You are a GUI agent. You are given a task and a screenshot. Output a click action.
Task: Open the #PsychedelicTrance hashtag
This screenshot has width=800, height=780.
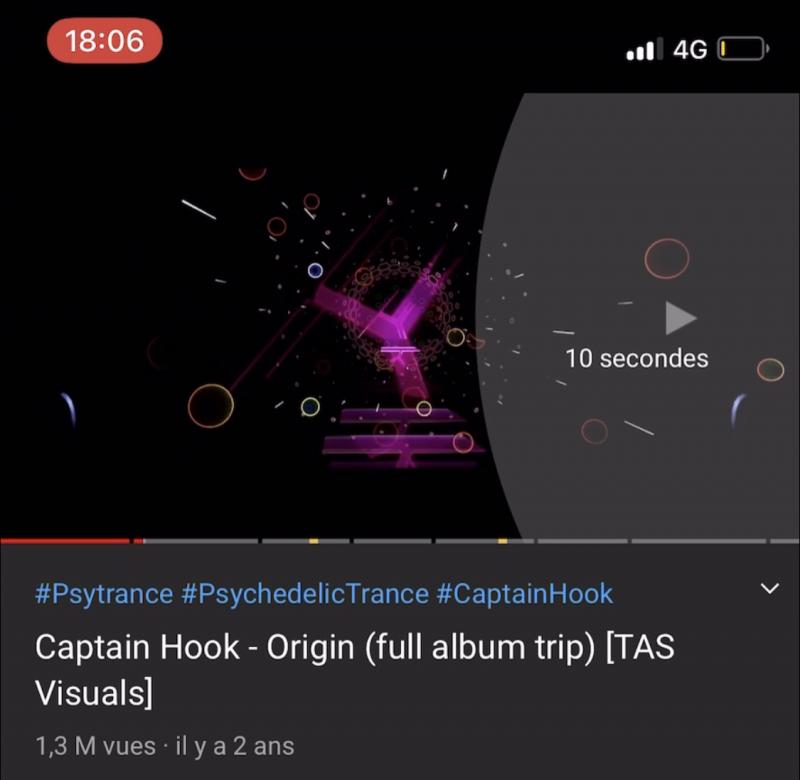click(305, 594)
